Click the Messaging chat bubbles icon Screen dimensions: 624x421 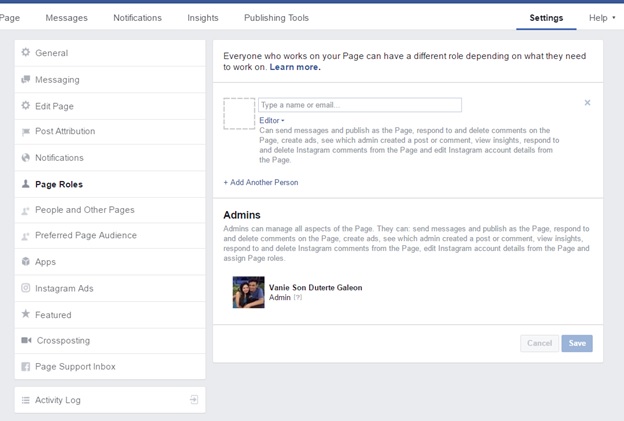[x=26, y=79]
